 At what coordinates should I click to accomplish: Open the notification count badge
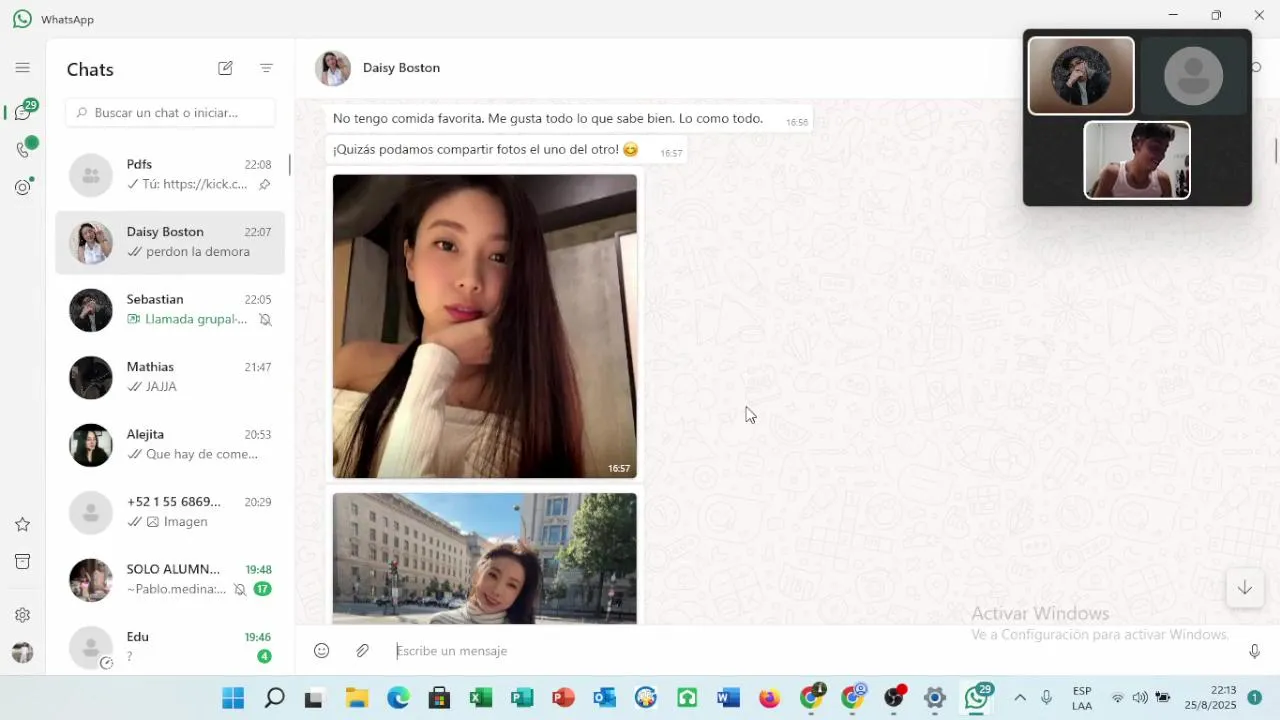pyautogui.click(x=1254, y=698)
